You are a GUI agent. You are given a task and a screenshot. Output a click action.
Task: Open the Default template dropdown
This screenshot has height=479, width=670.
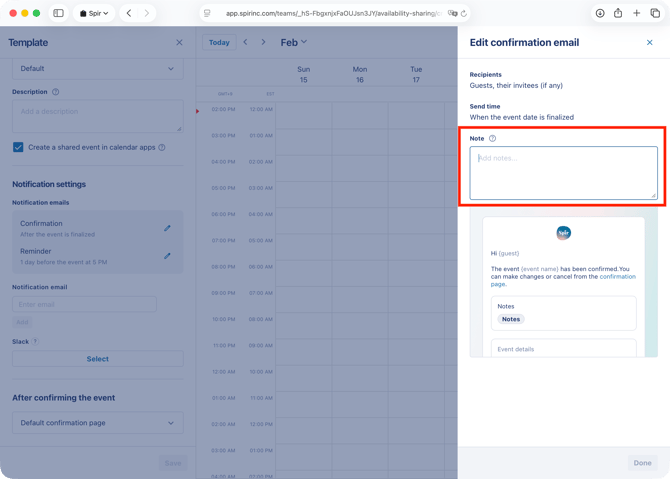pyautogui.click(x=97, y=69)
